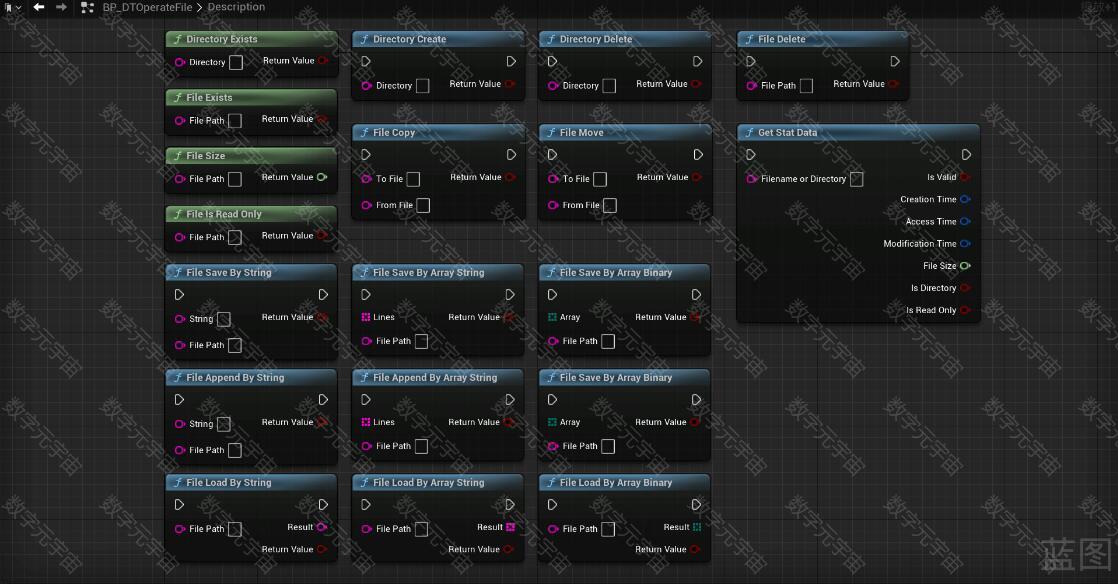Click File Path text box on File Size node
Screen dimensions: 1118x584
coord(235,179)
